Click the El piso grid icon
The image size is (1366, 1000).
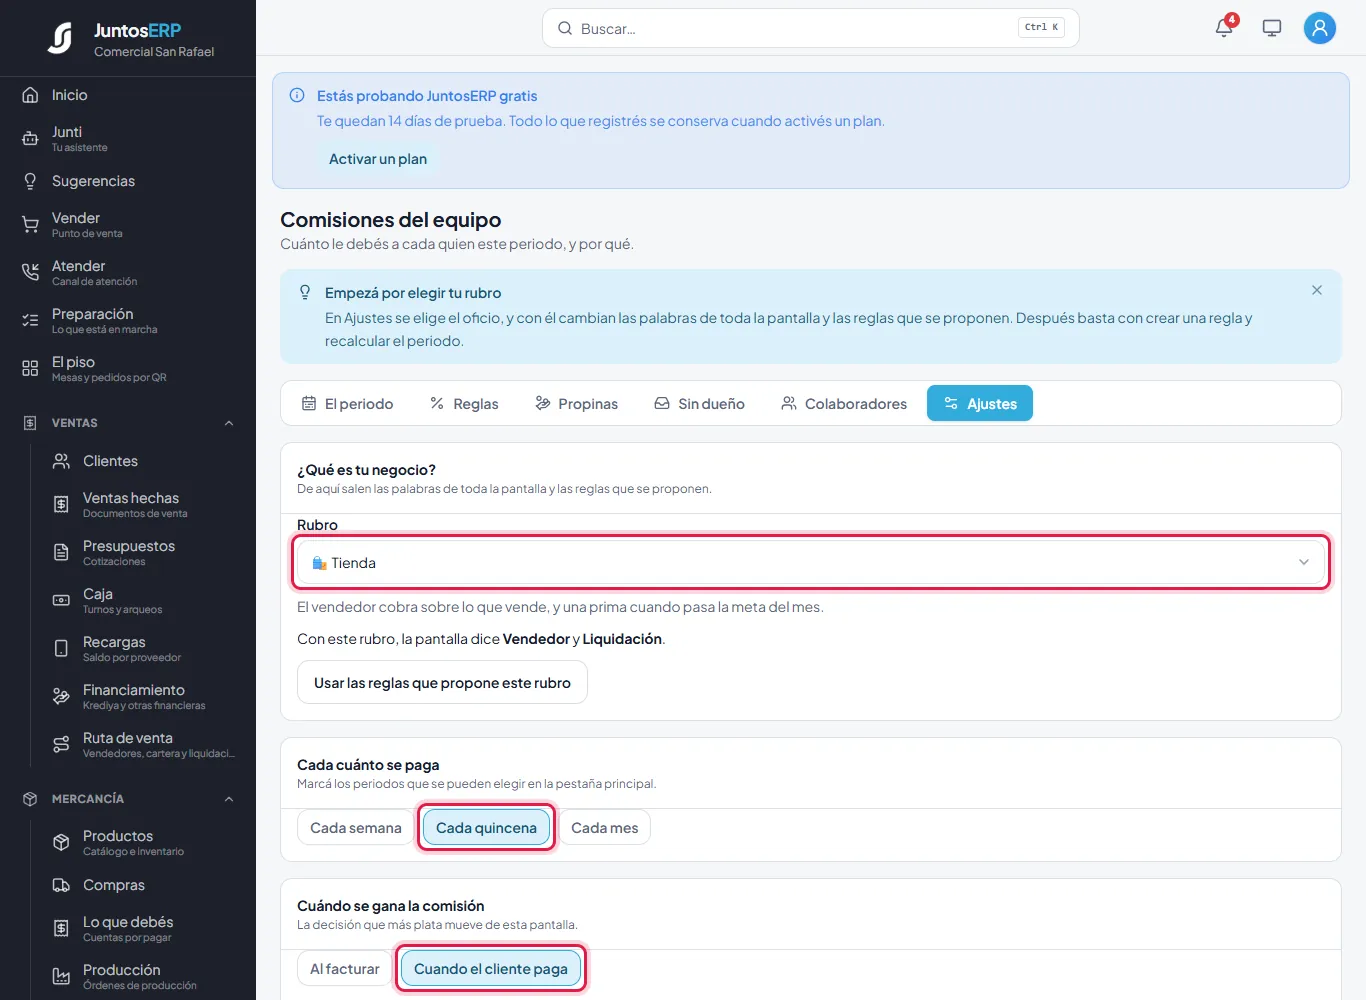[30, 369]
